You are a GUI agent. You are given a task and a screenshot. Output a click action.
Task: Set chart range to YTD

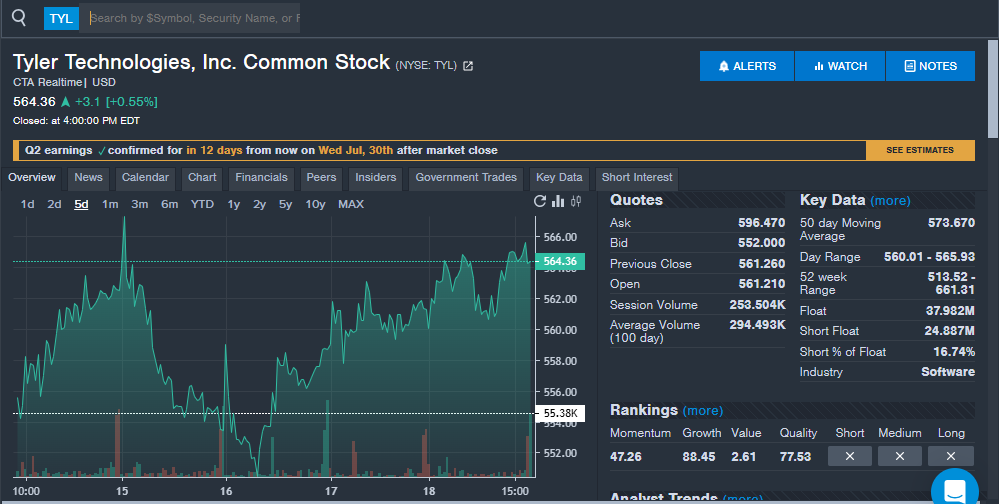click(x=202, y=205)
